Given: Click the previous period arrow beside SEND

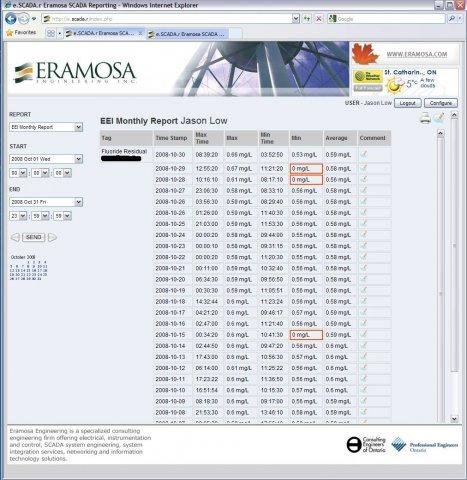Looking at the screenshot, I should [15, 237].
